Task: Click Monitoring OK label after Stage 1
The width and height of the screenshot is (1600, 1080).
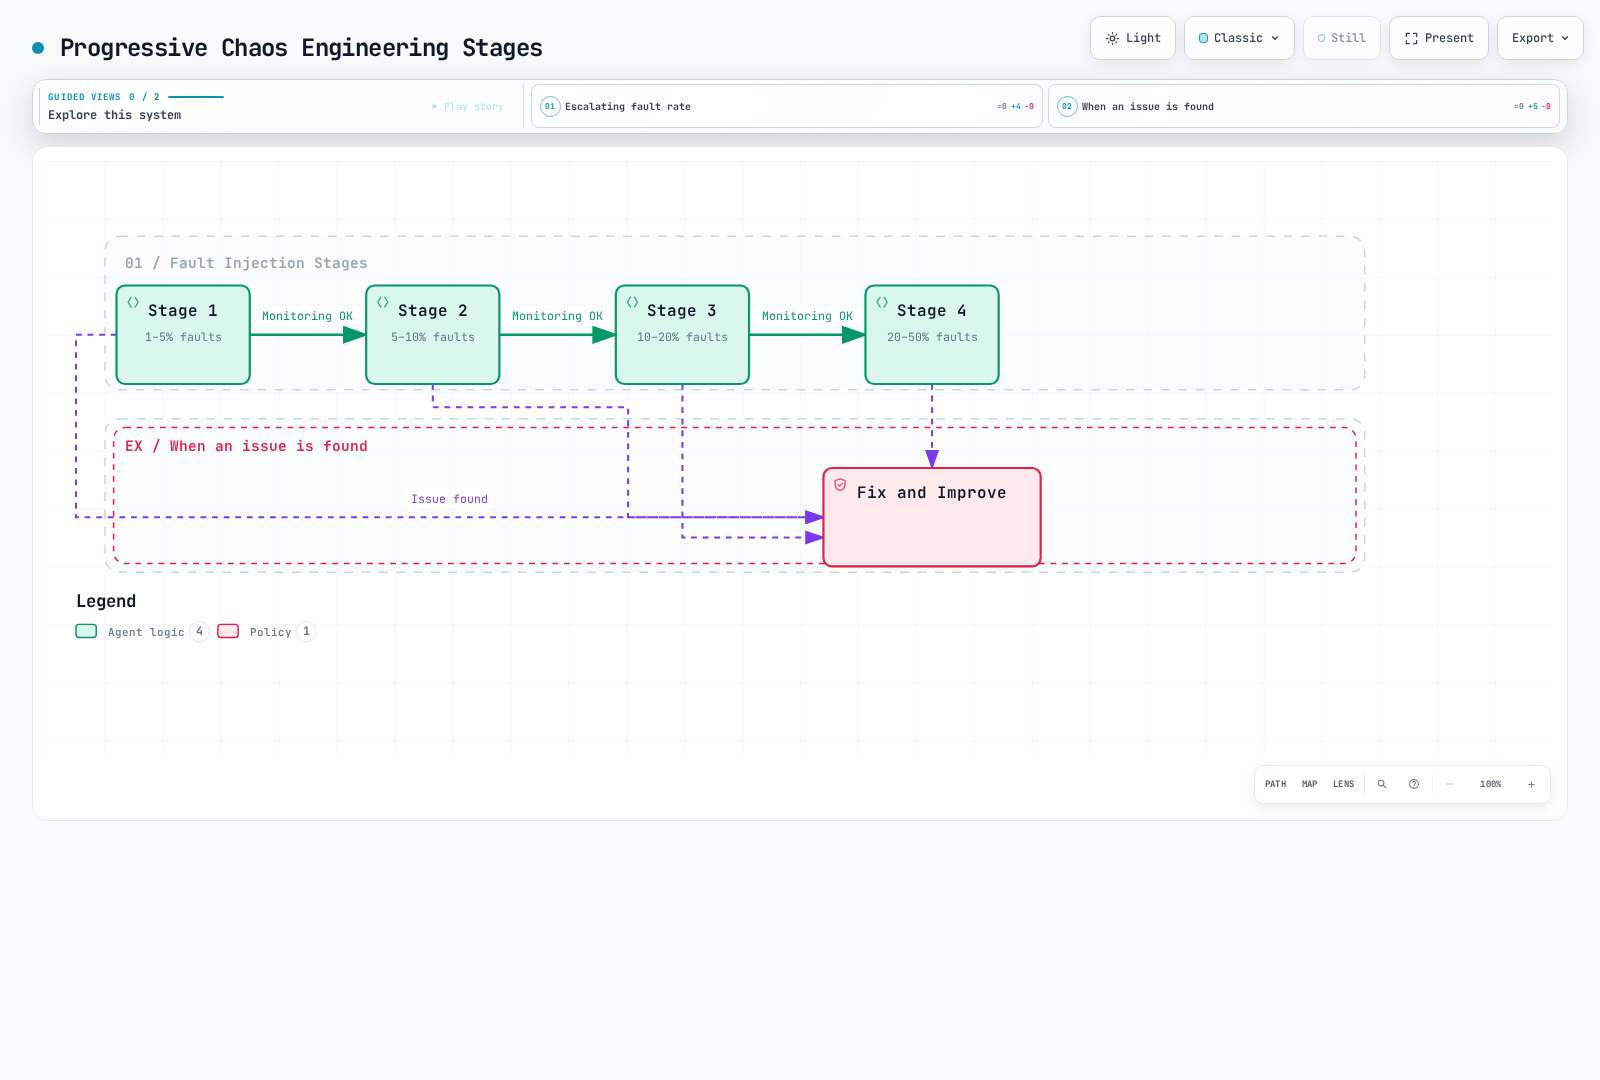Action: pos(307,316)
